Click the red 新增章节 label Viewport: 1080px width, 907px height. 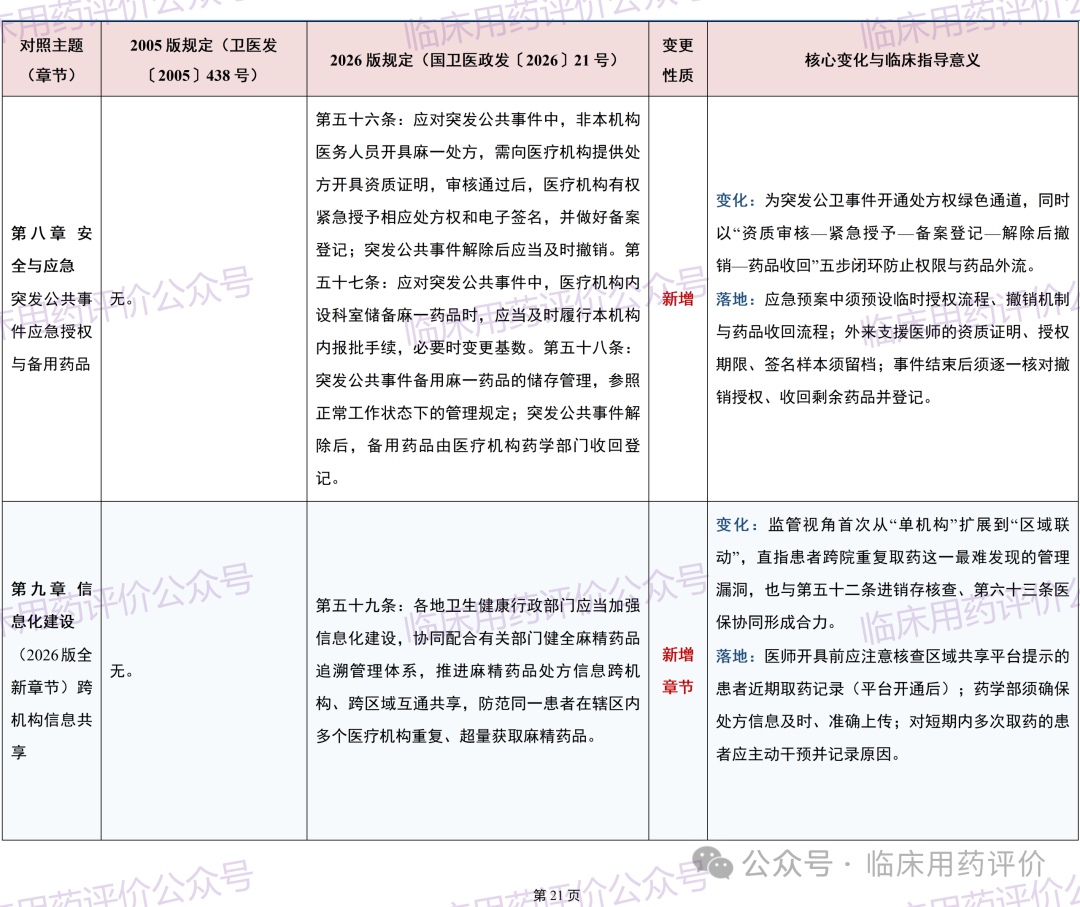pos(678,671)
